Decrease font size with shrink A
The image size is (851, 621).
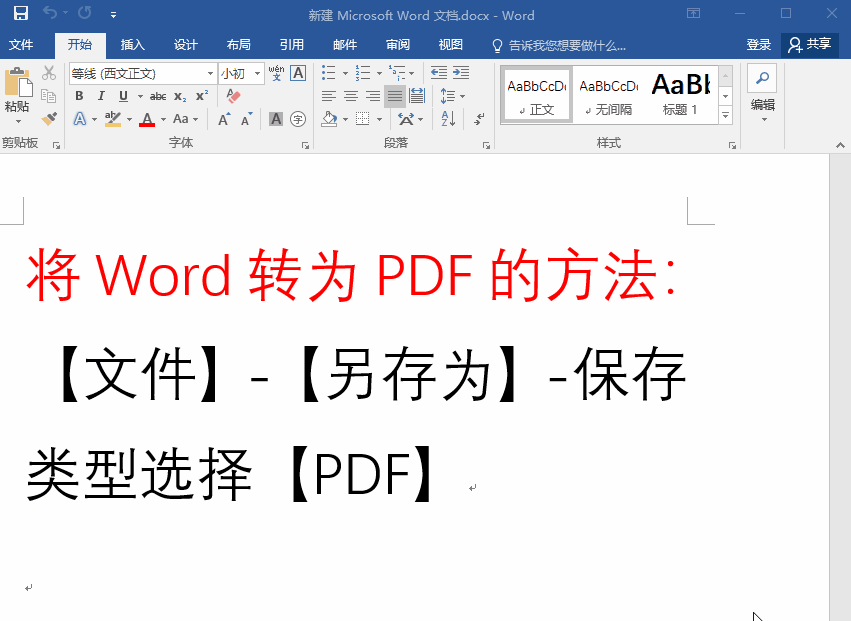coord(246,119)
